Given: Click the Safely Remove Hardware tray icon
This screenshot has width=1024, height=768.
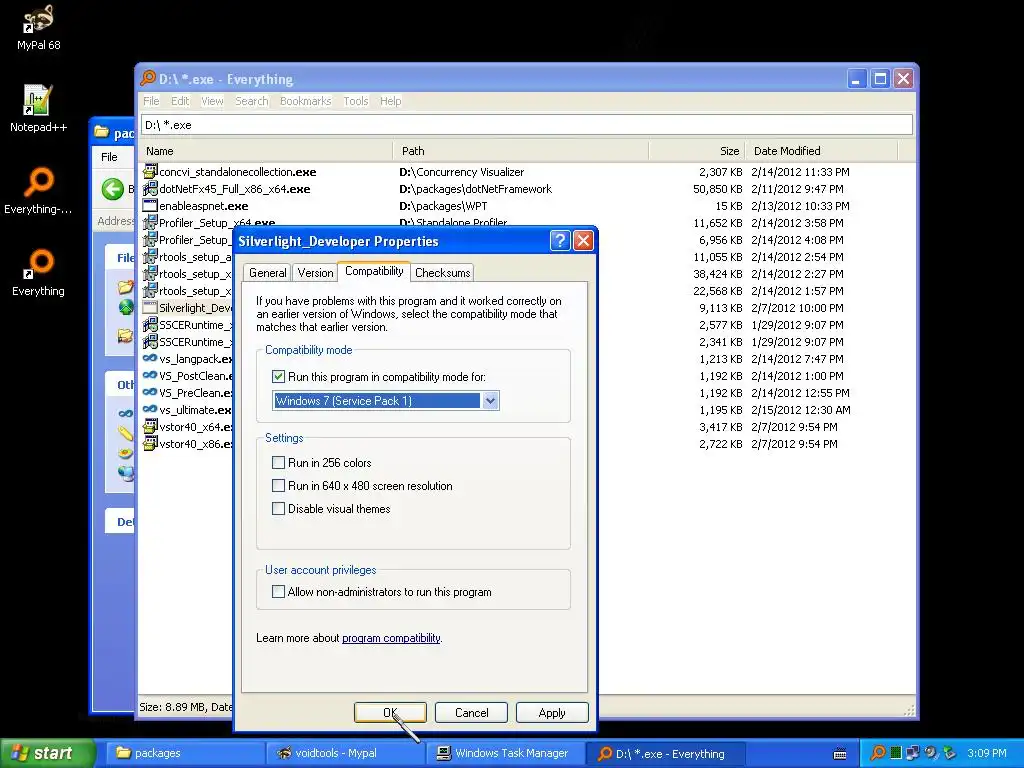Looking at the screenshot, I should (x=949, y=753).
